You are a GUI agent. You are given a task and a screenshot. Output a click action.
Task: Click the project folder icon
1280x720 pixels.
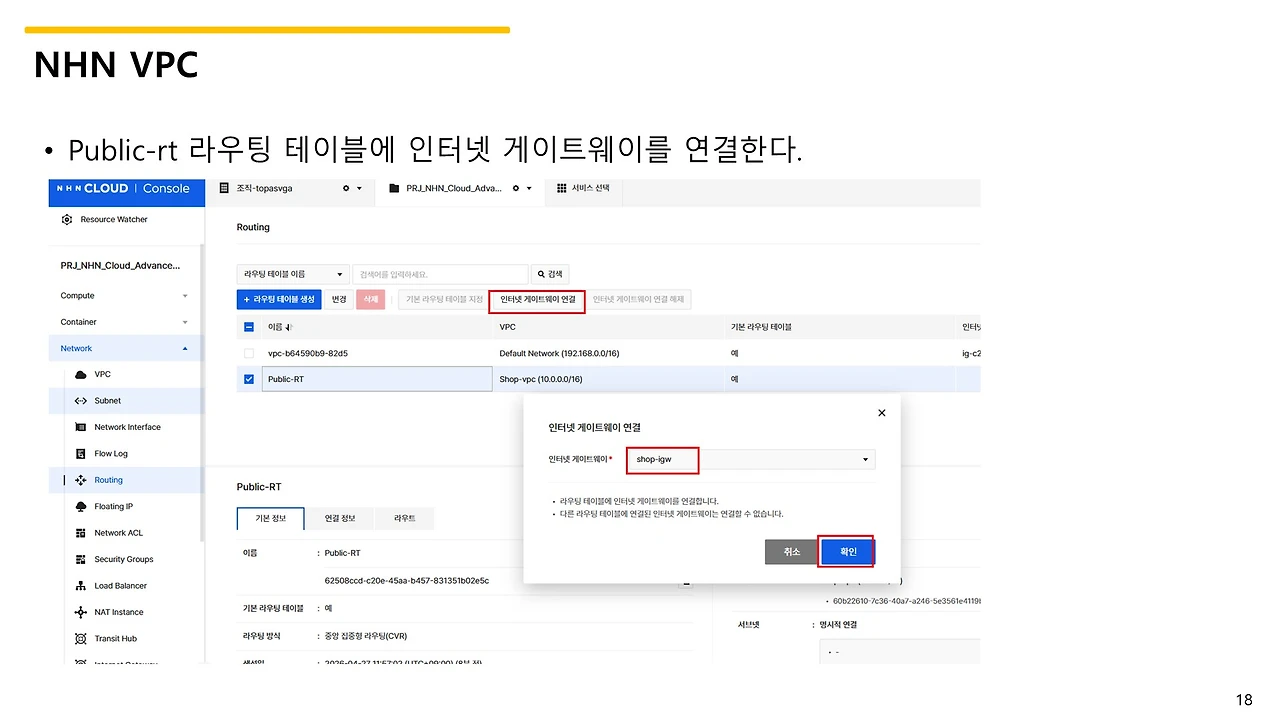click(x=394, y=188)
